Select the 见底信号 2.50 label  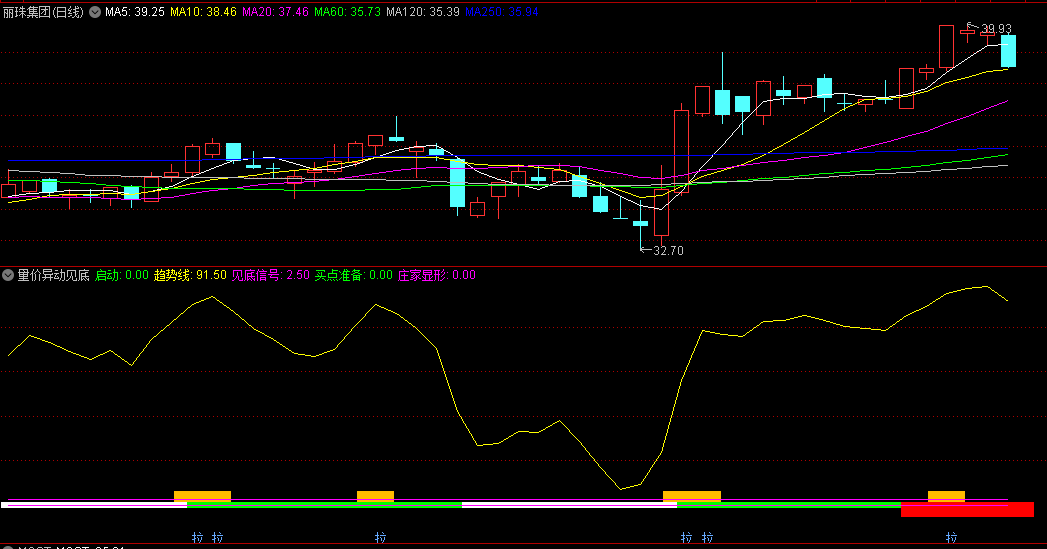tap(270, 275)
